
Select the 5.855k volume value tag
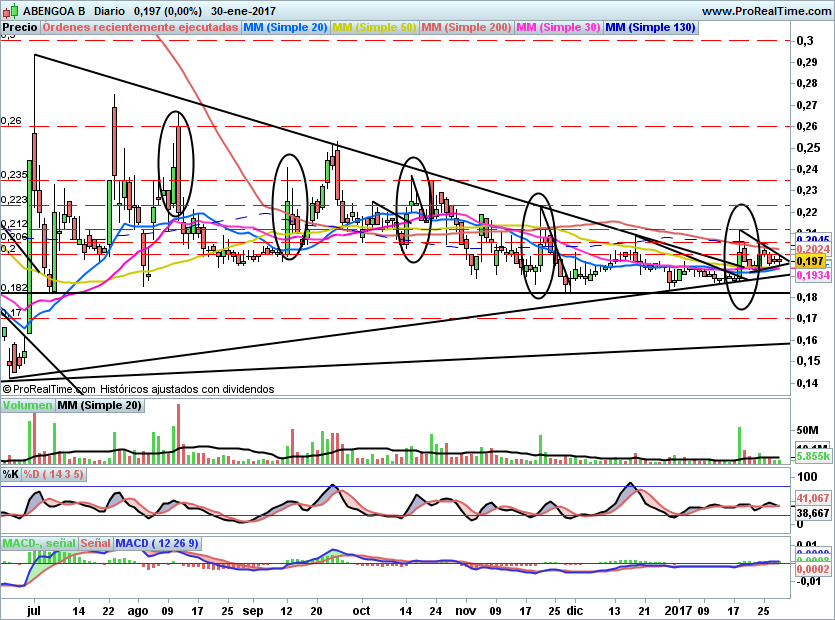click(x=813, y=456)
